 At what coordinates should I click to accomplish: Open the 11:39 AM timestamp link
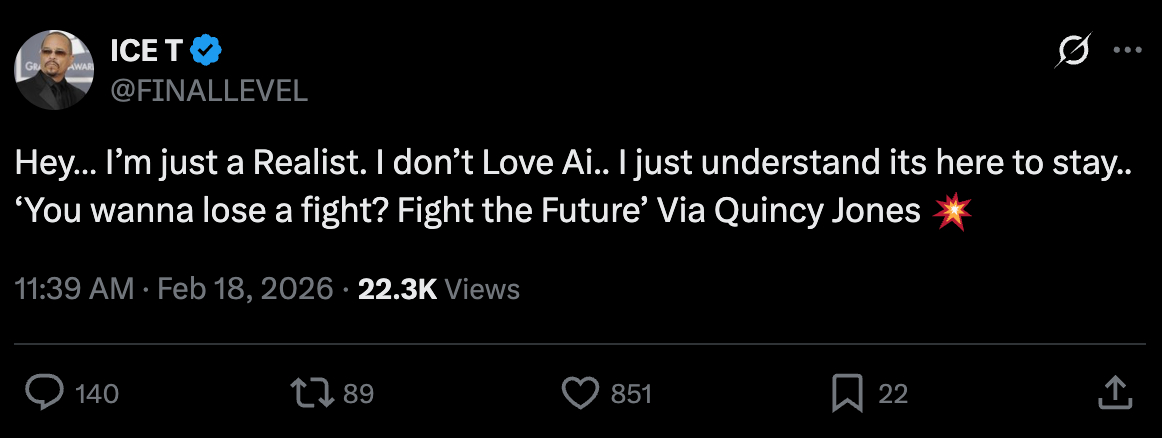(75, 289)
